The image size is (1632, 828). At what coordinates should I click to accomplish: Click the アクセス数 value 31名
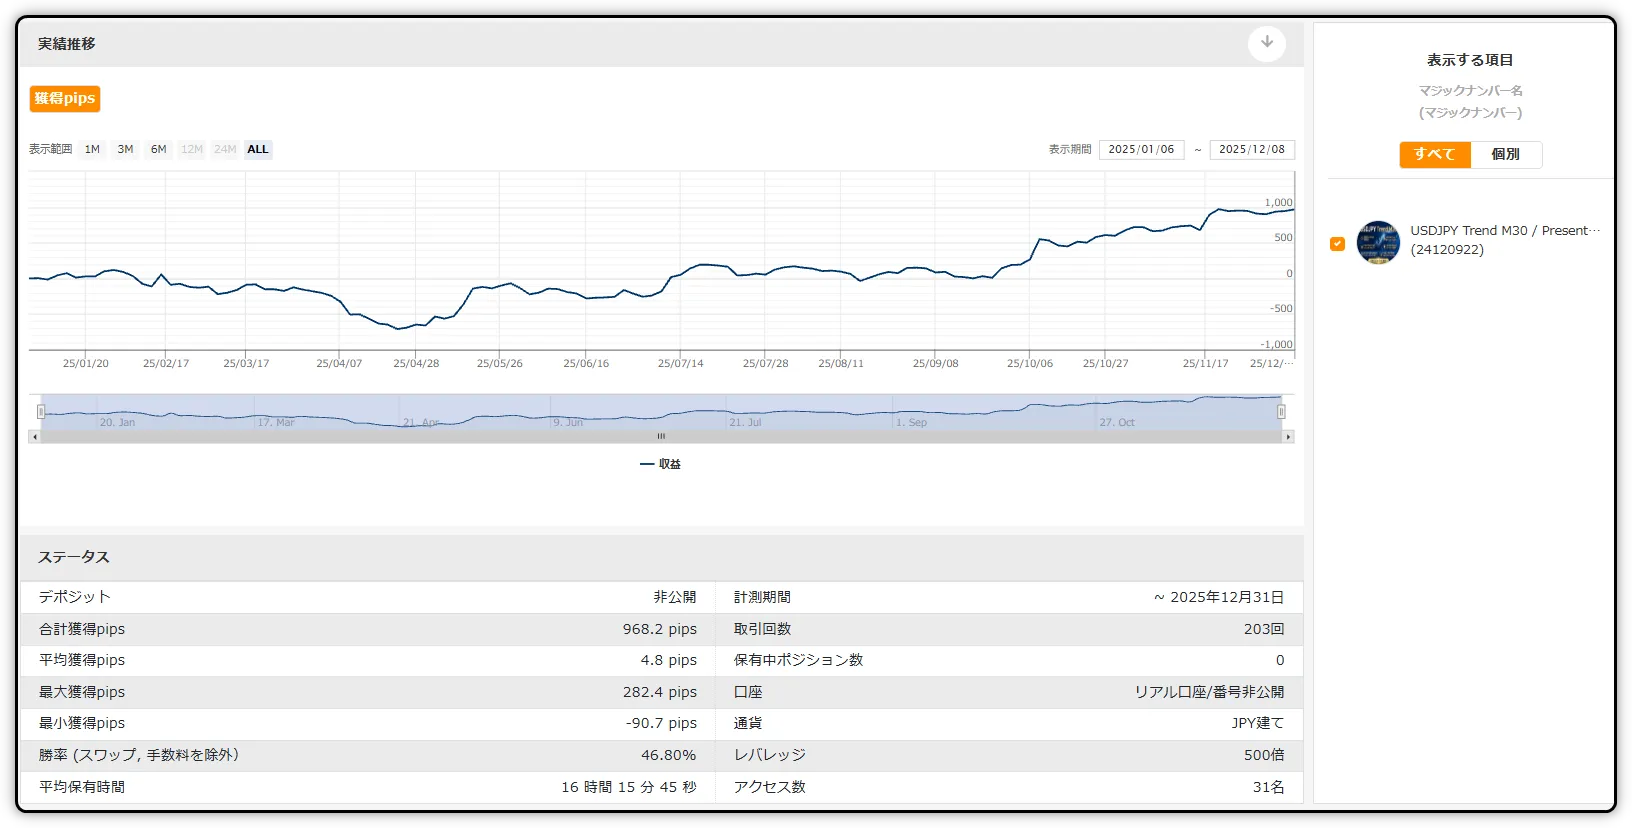pyautogui.click(x=1269, y=787)
